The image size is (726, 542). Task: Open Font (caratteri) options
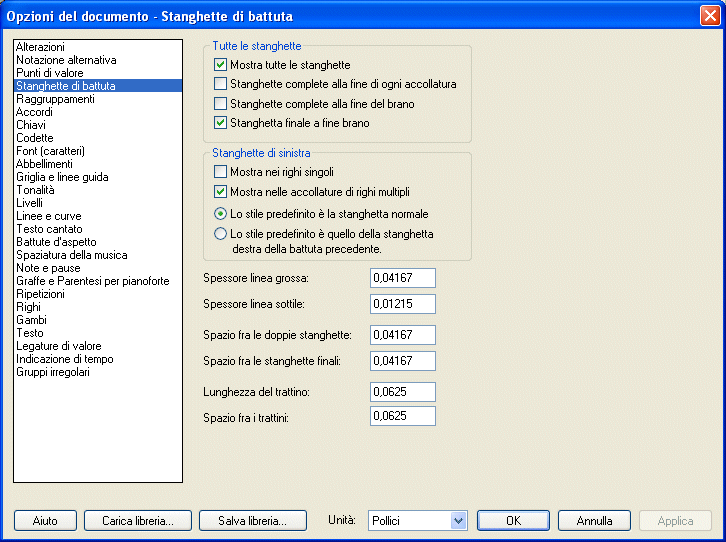(98, 150)
